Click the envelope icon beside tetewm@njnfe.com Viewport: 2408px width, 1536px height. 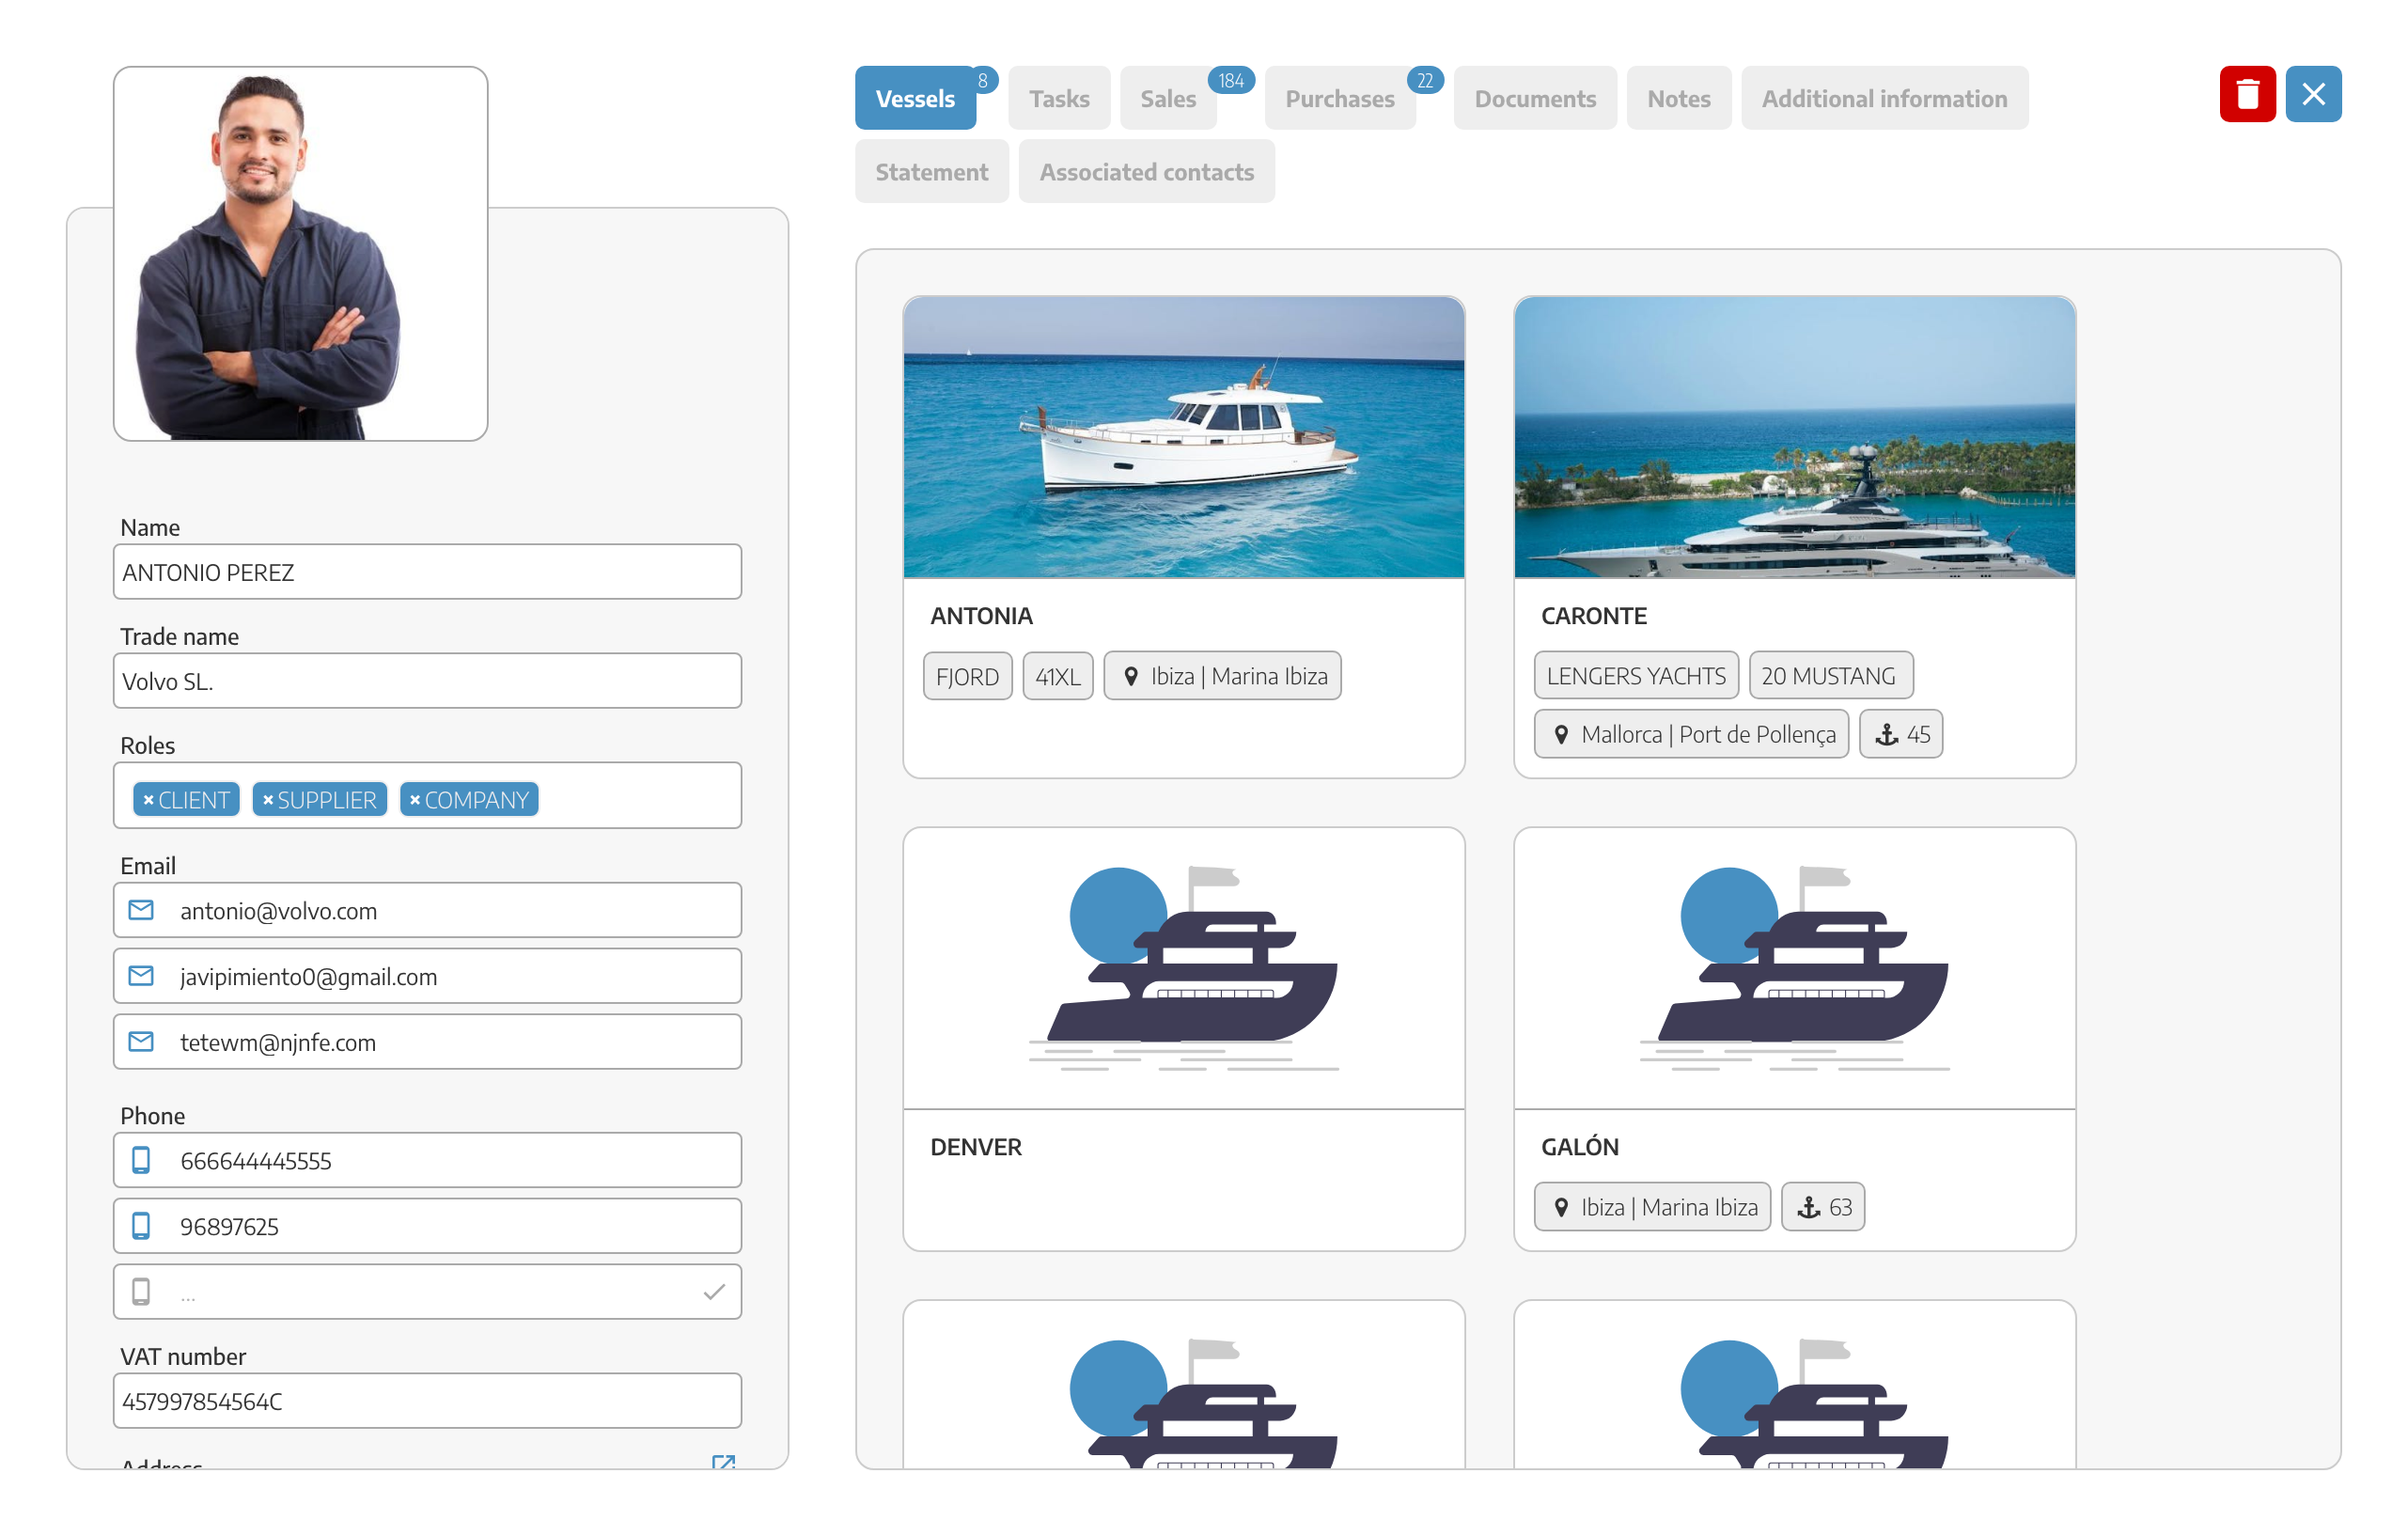coord(141,1042)
